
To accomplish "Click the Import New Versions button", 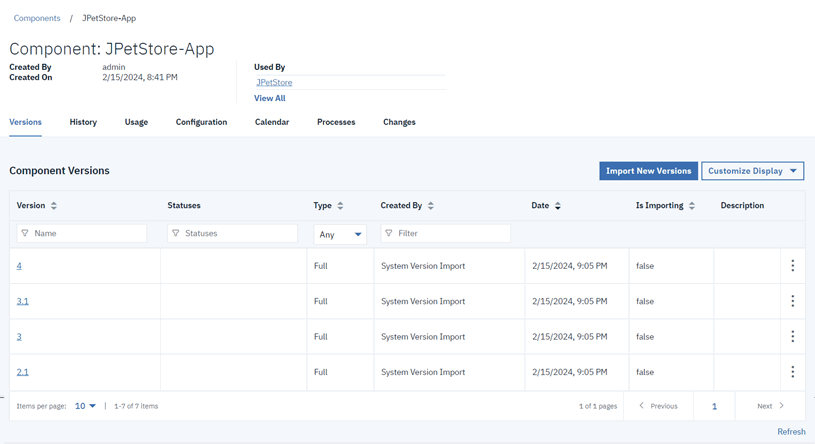I will [x=648, y=171].
